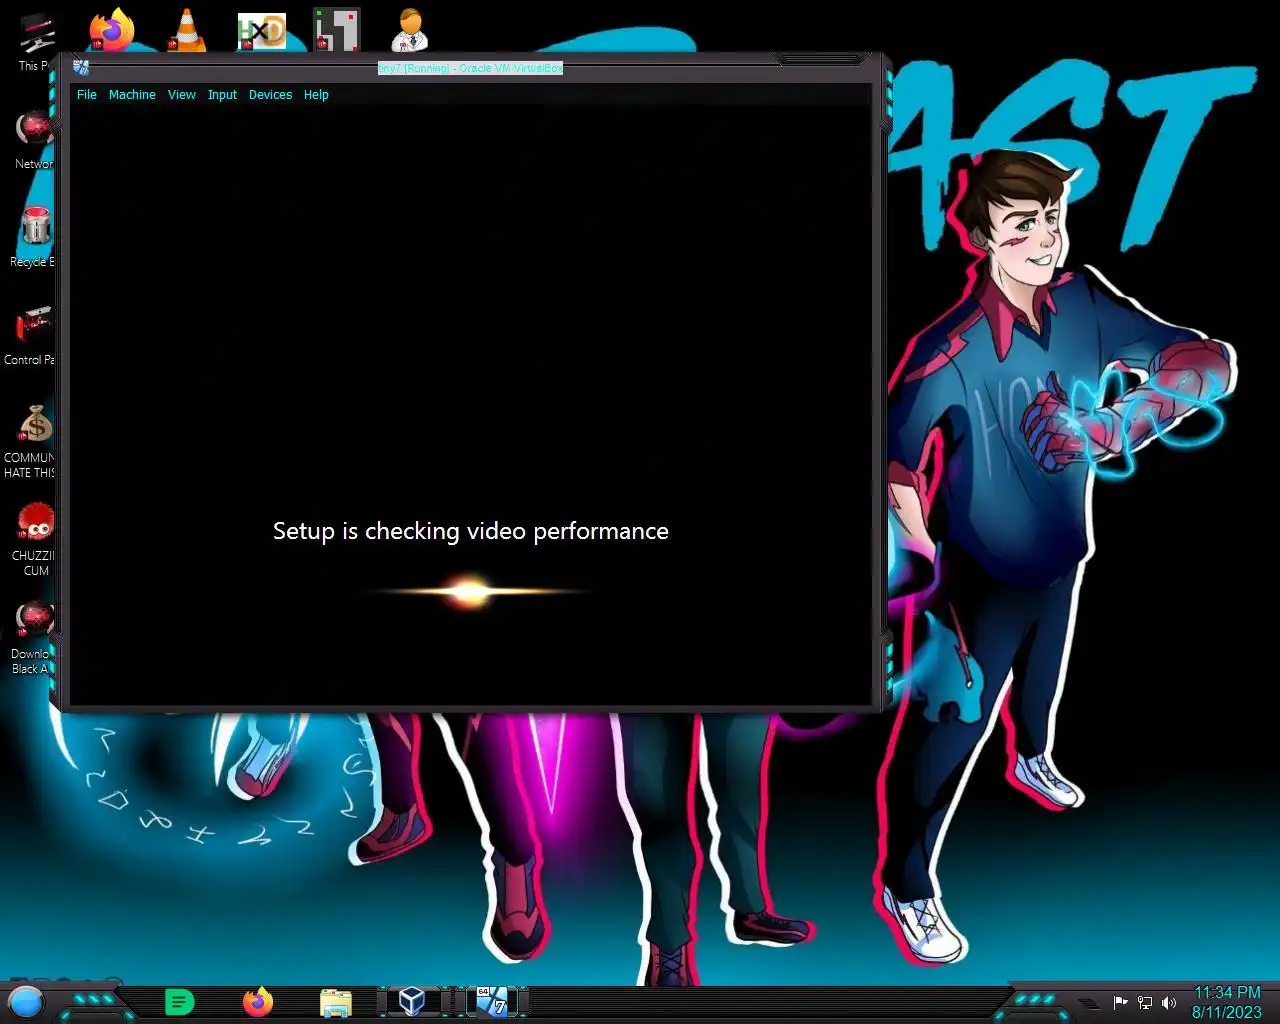This screenshot has height=1024, width=1280.
Task: Open the Input menu
Action: [222, 95]
